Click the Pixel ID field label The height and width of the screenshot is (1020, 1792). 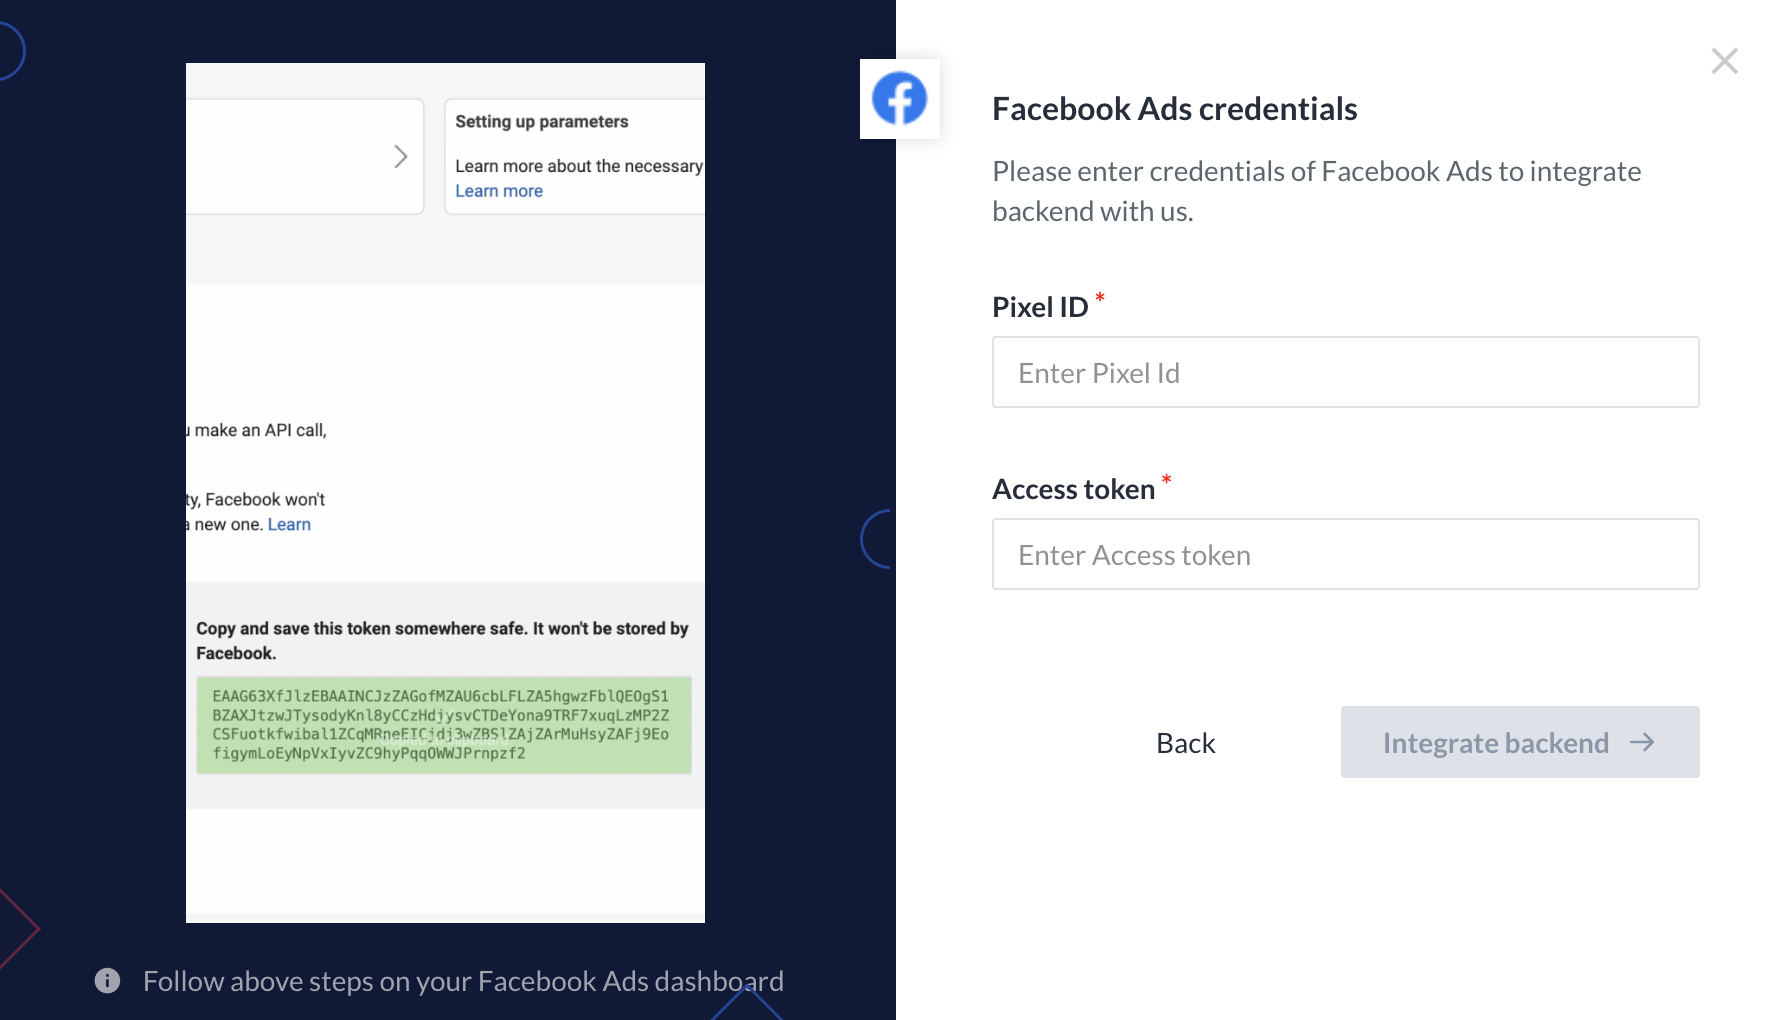[1040, 307]
